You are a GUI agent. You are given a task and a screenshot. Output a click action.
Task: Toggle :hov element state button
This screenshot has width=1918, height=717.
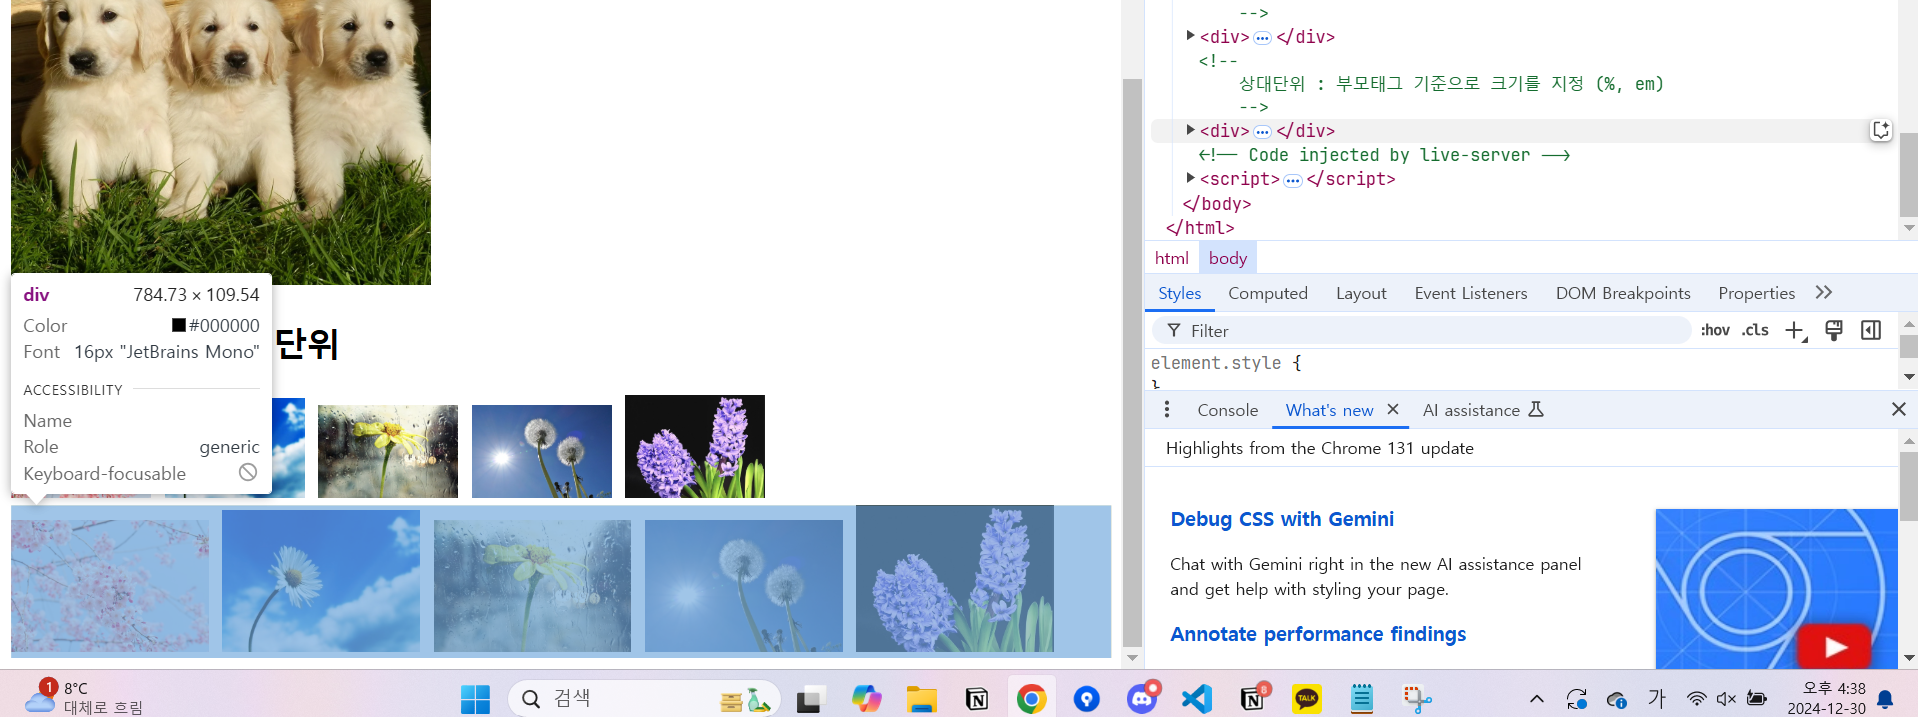click(x=1715, y=330)
